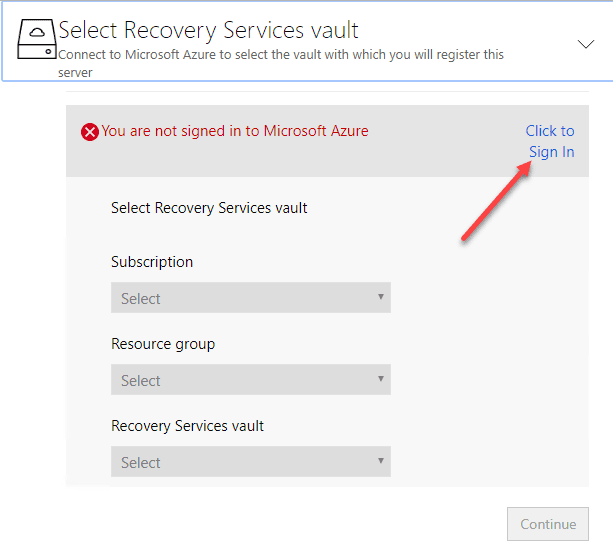Click the 'Resource group' field label

163,344
